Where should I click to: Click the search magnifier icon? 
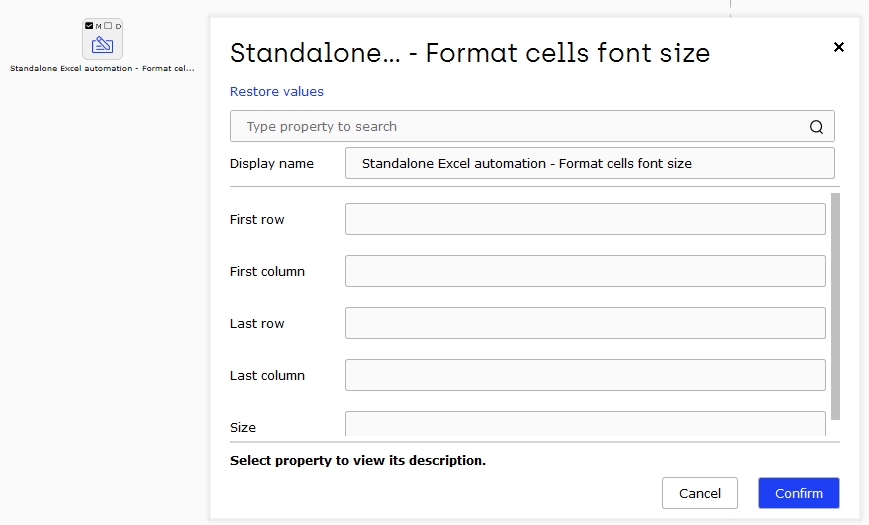816,127
